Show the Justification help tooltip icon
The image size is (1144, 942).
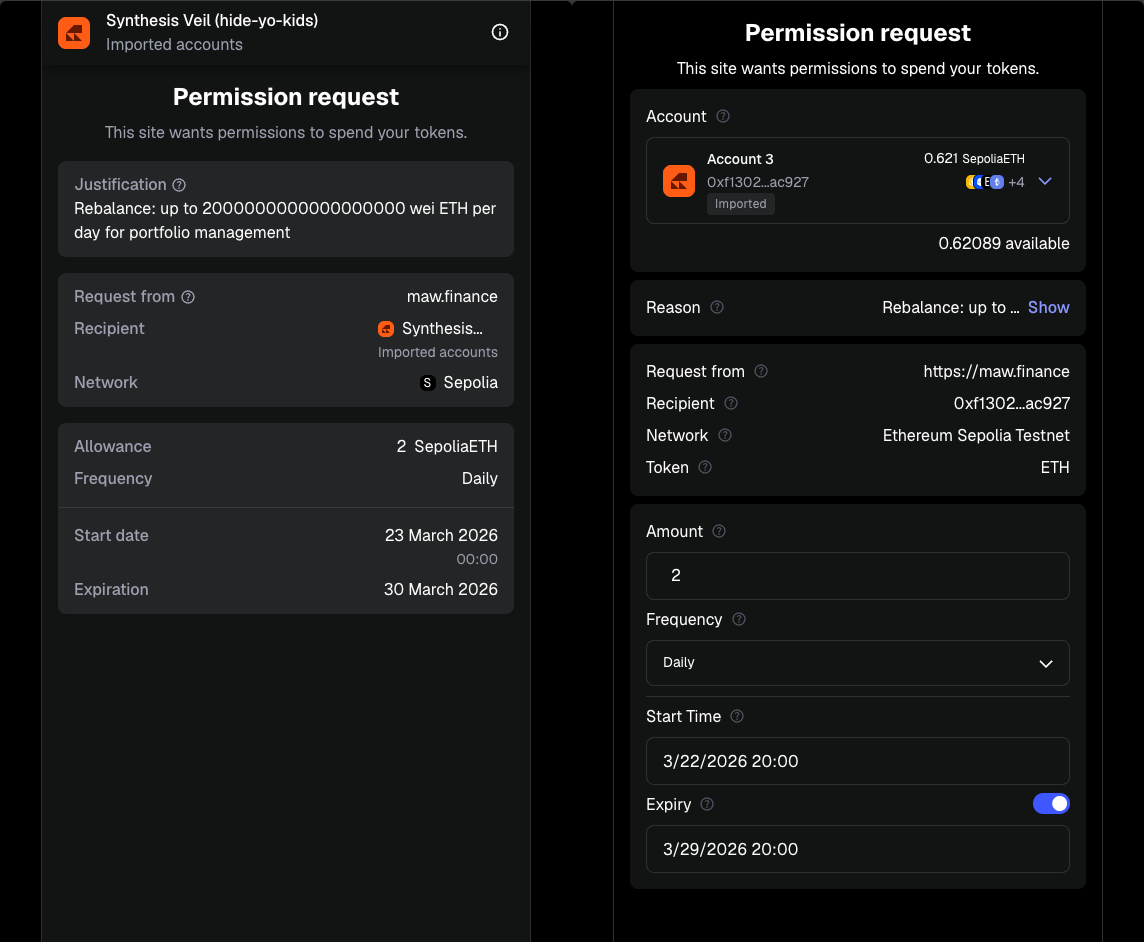[179, 185]
